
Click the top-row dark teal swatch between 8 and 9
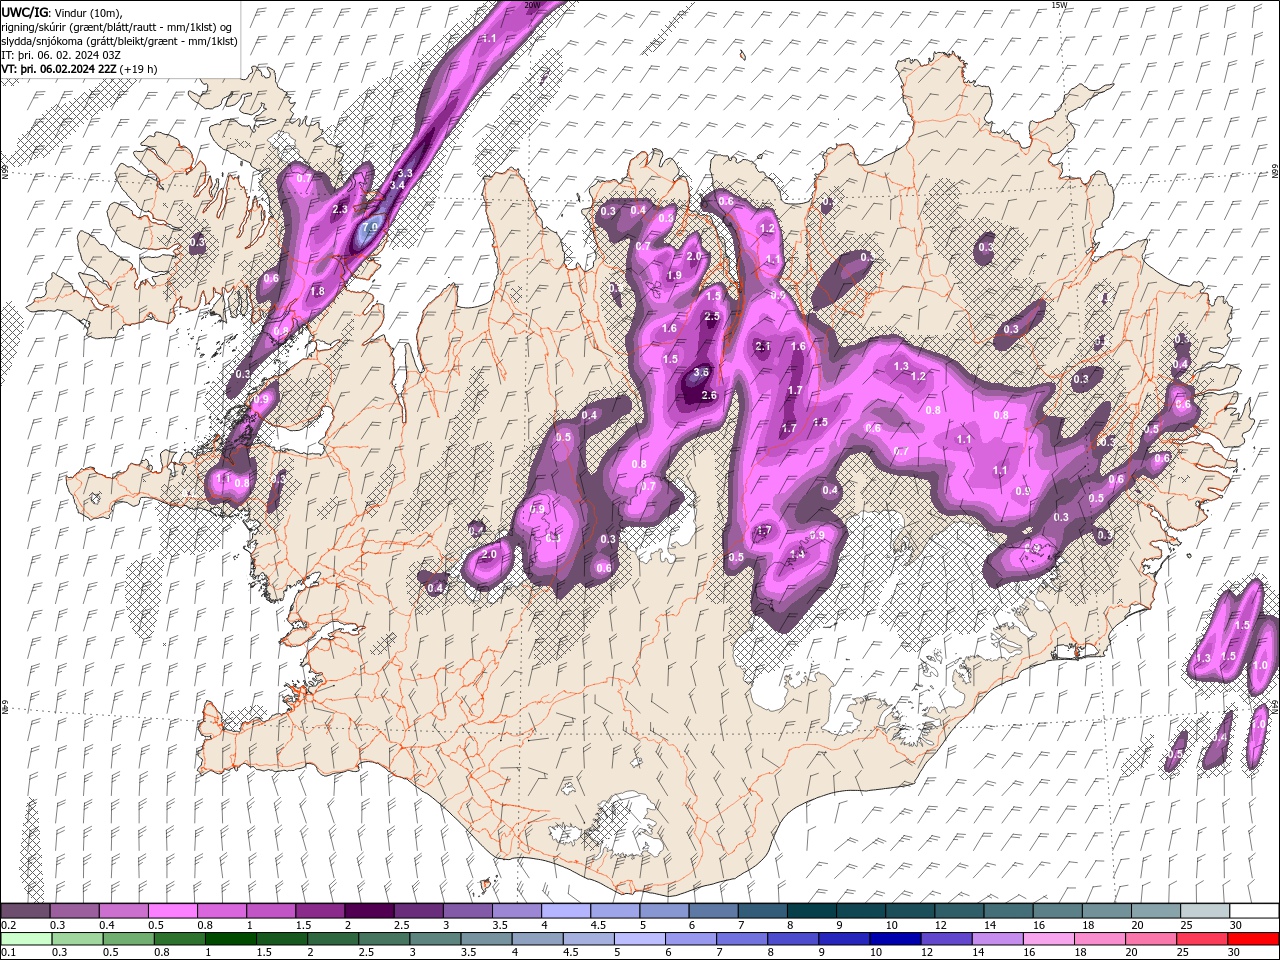(x=811, y=911)
